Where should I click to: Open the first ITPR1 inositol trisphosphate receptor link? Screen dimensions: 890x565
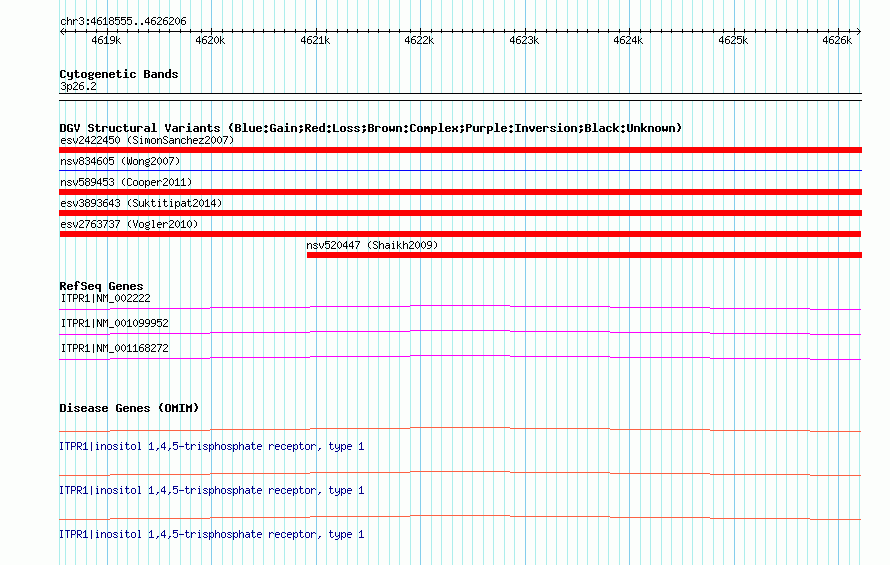[211, 446]
